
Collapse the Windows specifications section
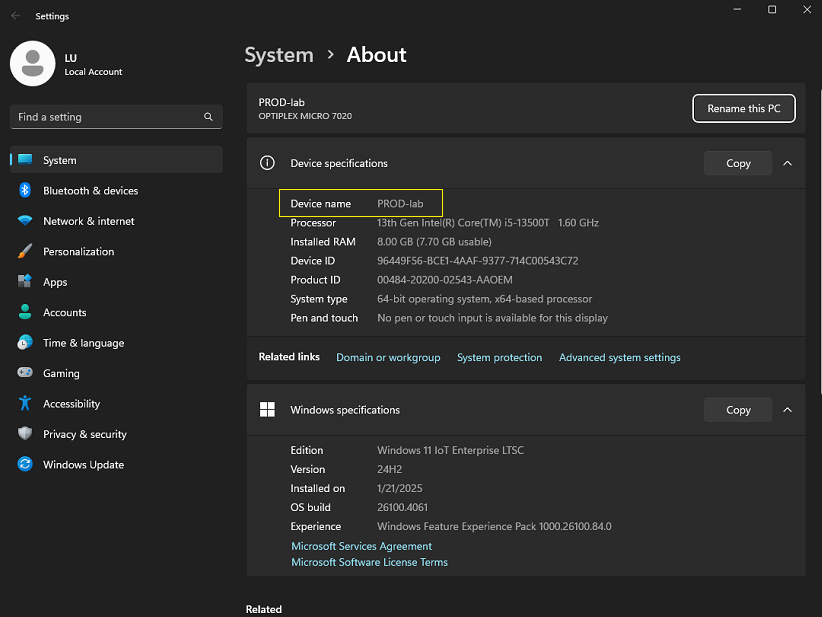(x=787, y=410)
